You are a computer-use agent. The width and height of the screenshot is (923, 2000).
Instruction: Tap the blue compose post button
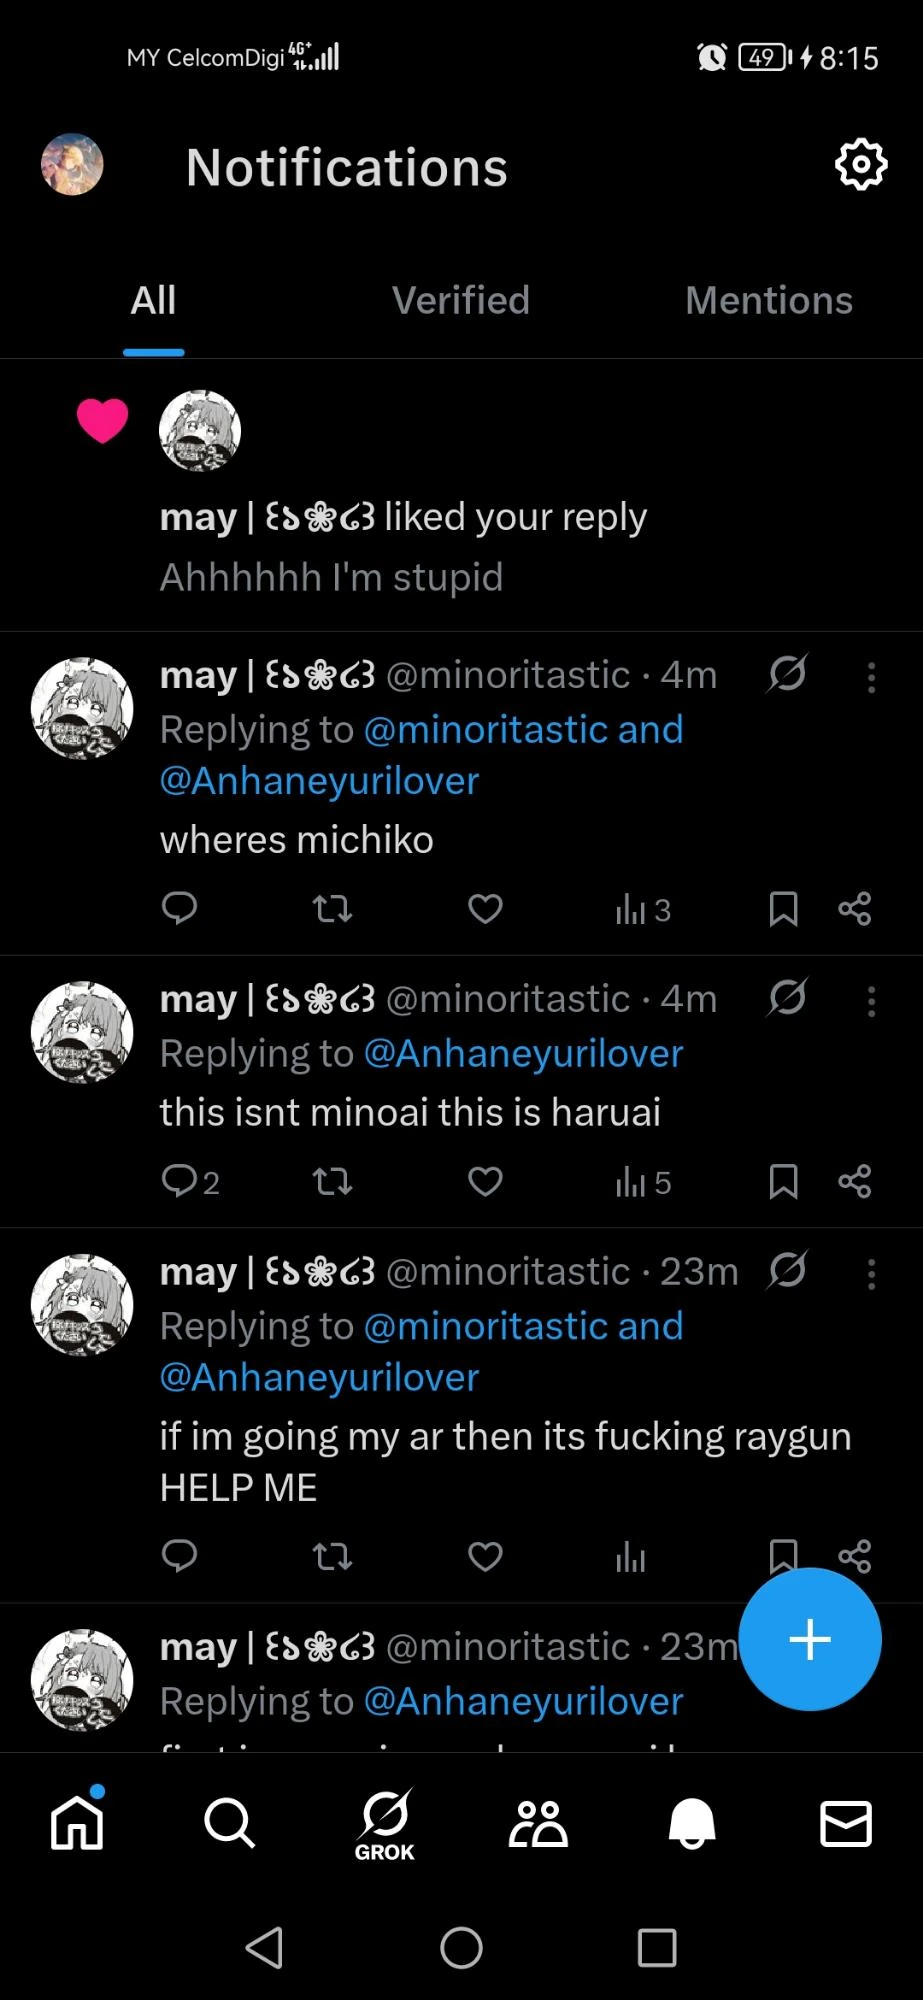tap(810, 1640)
